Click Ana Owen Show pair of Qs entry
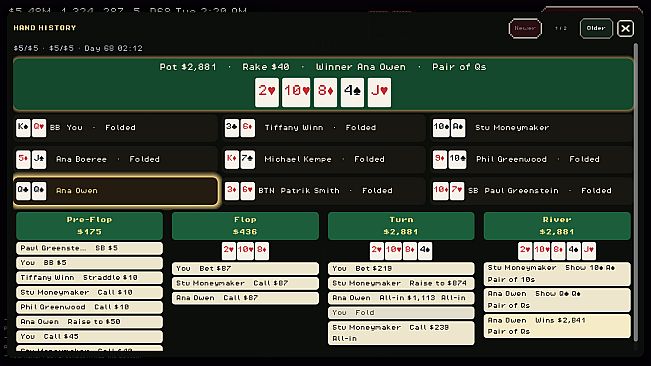This screenshot has height=366, width=651. click(557, 300)
